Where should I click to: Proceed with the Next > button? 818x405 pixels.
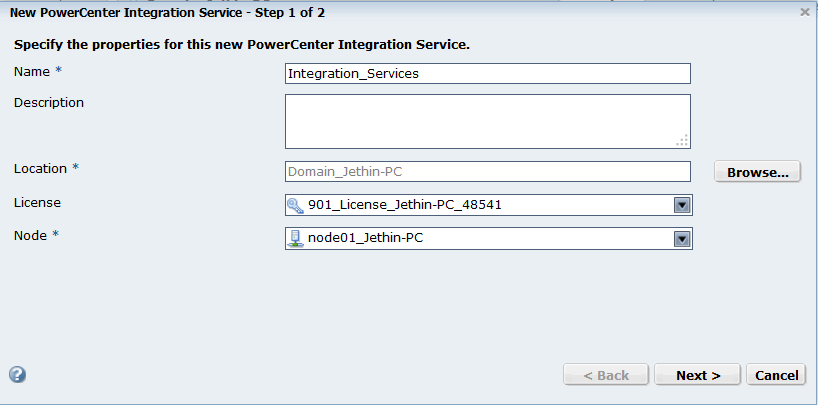click(698, 375)
